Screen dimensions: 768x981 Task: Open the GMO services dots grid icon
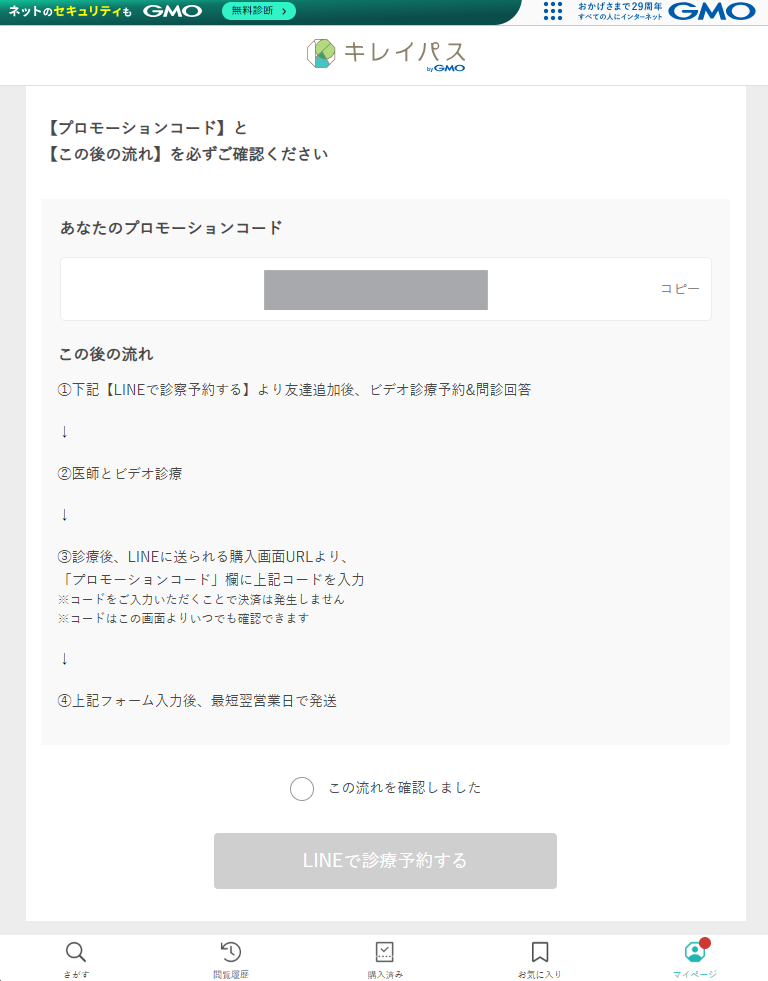553,11
